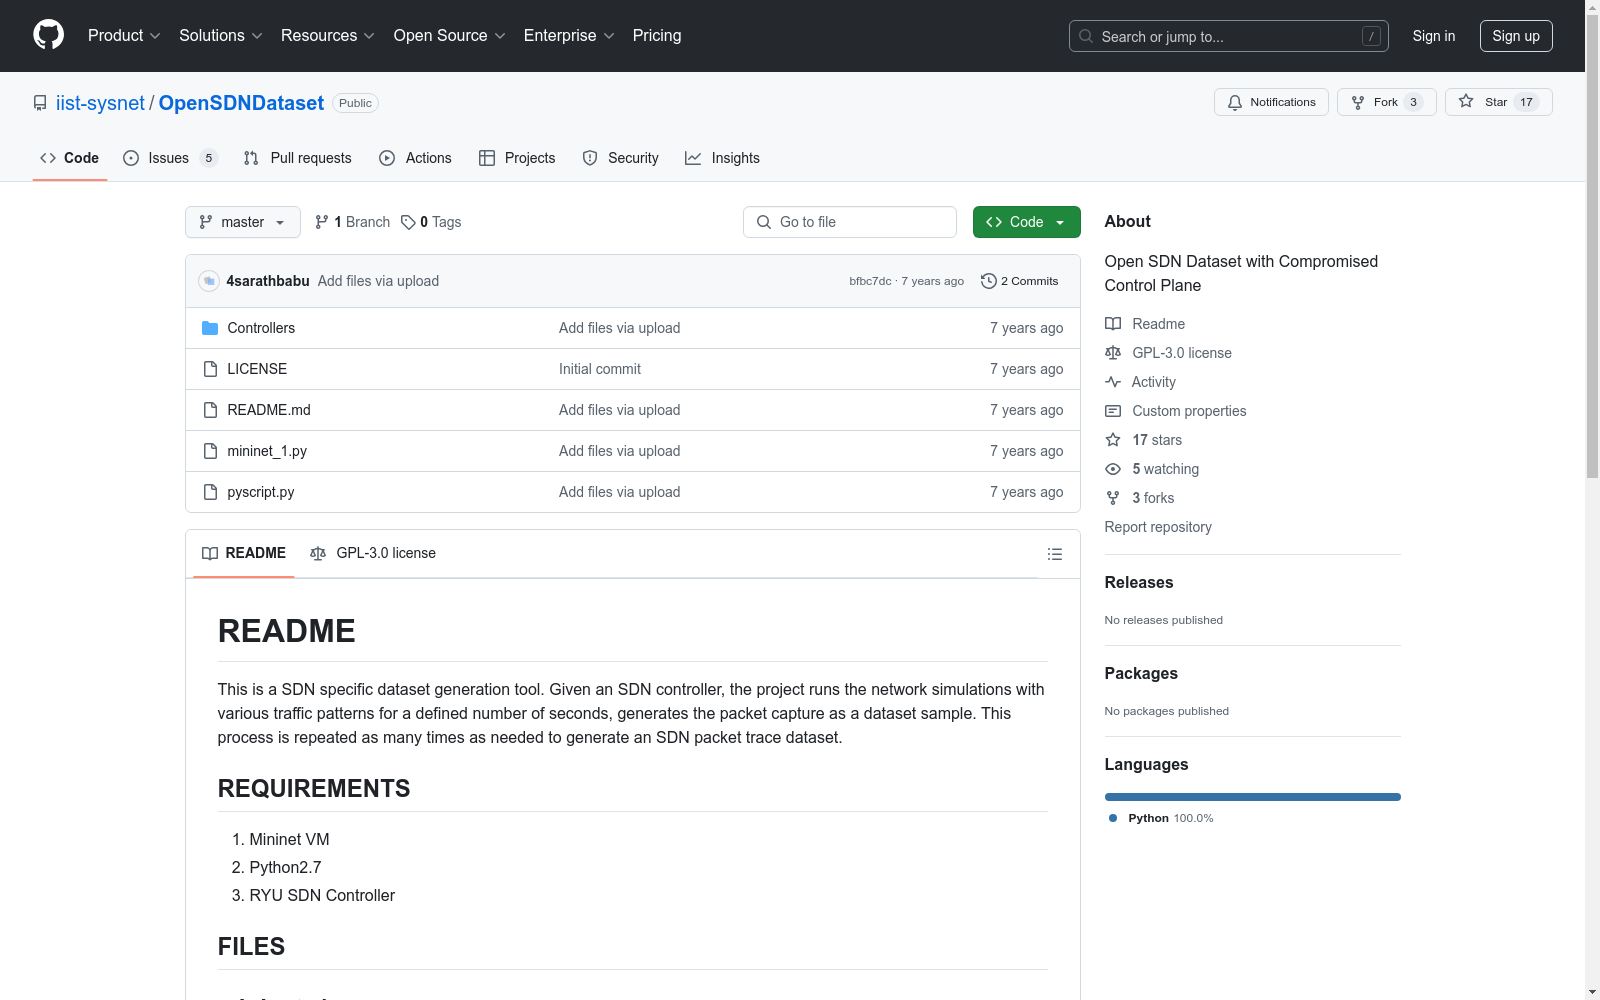Click the 4sarathbabu author name
1600x1000 pixels.
click(268, 281)
